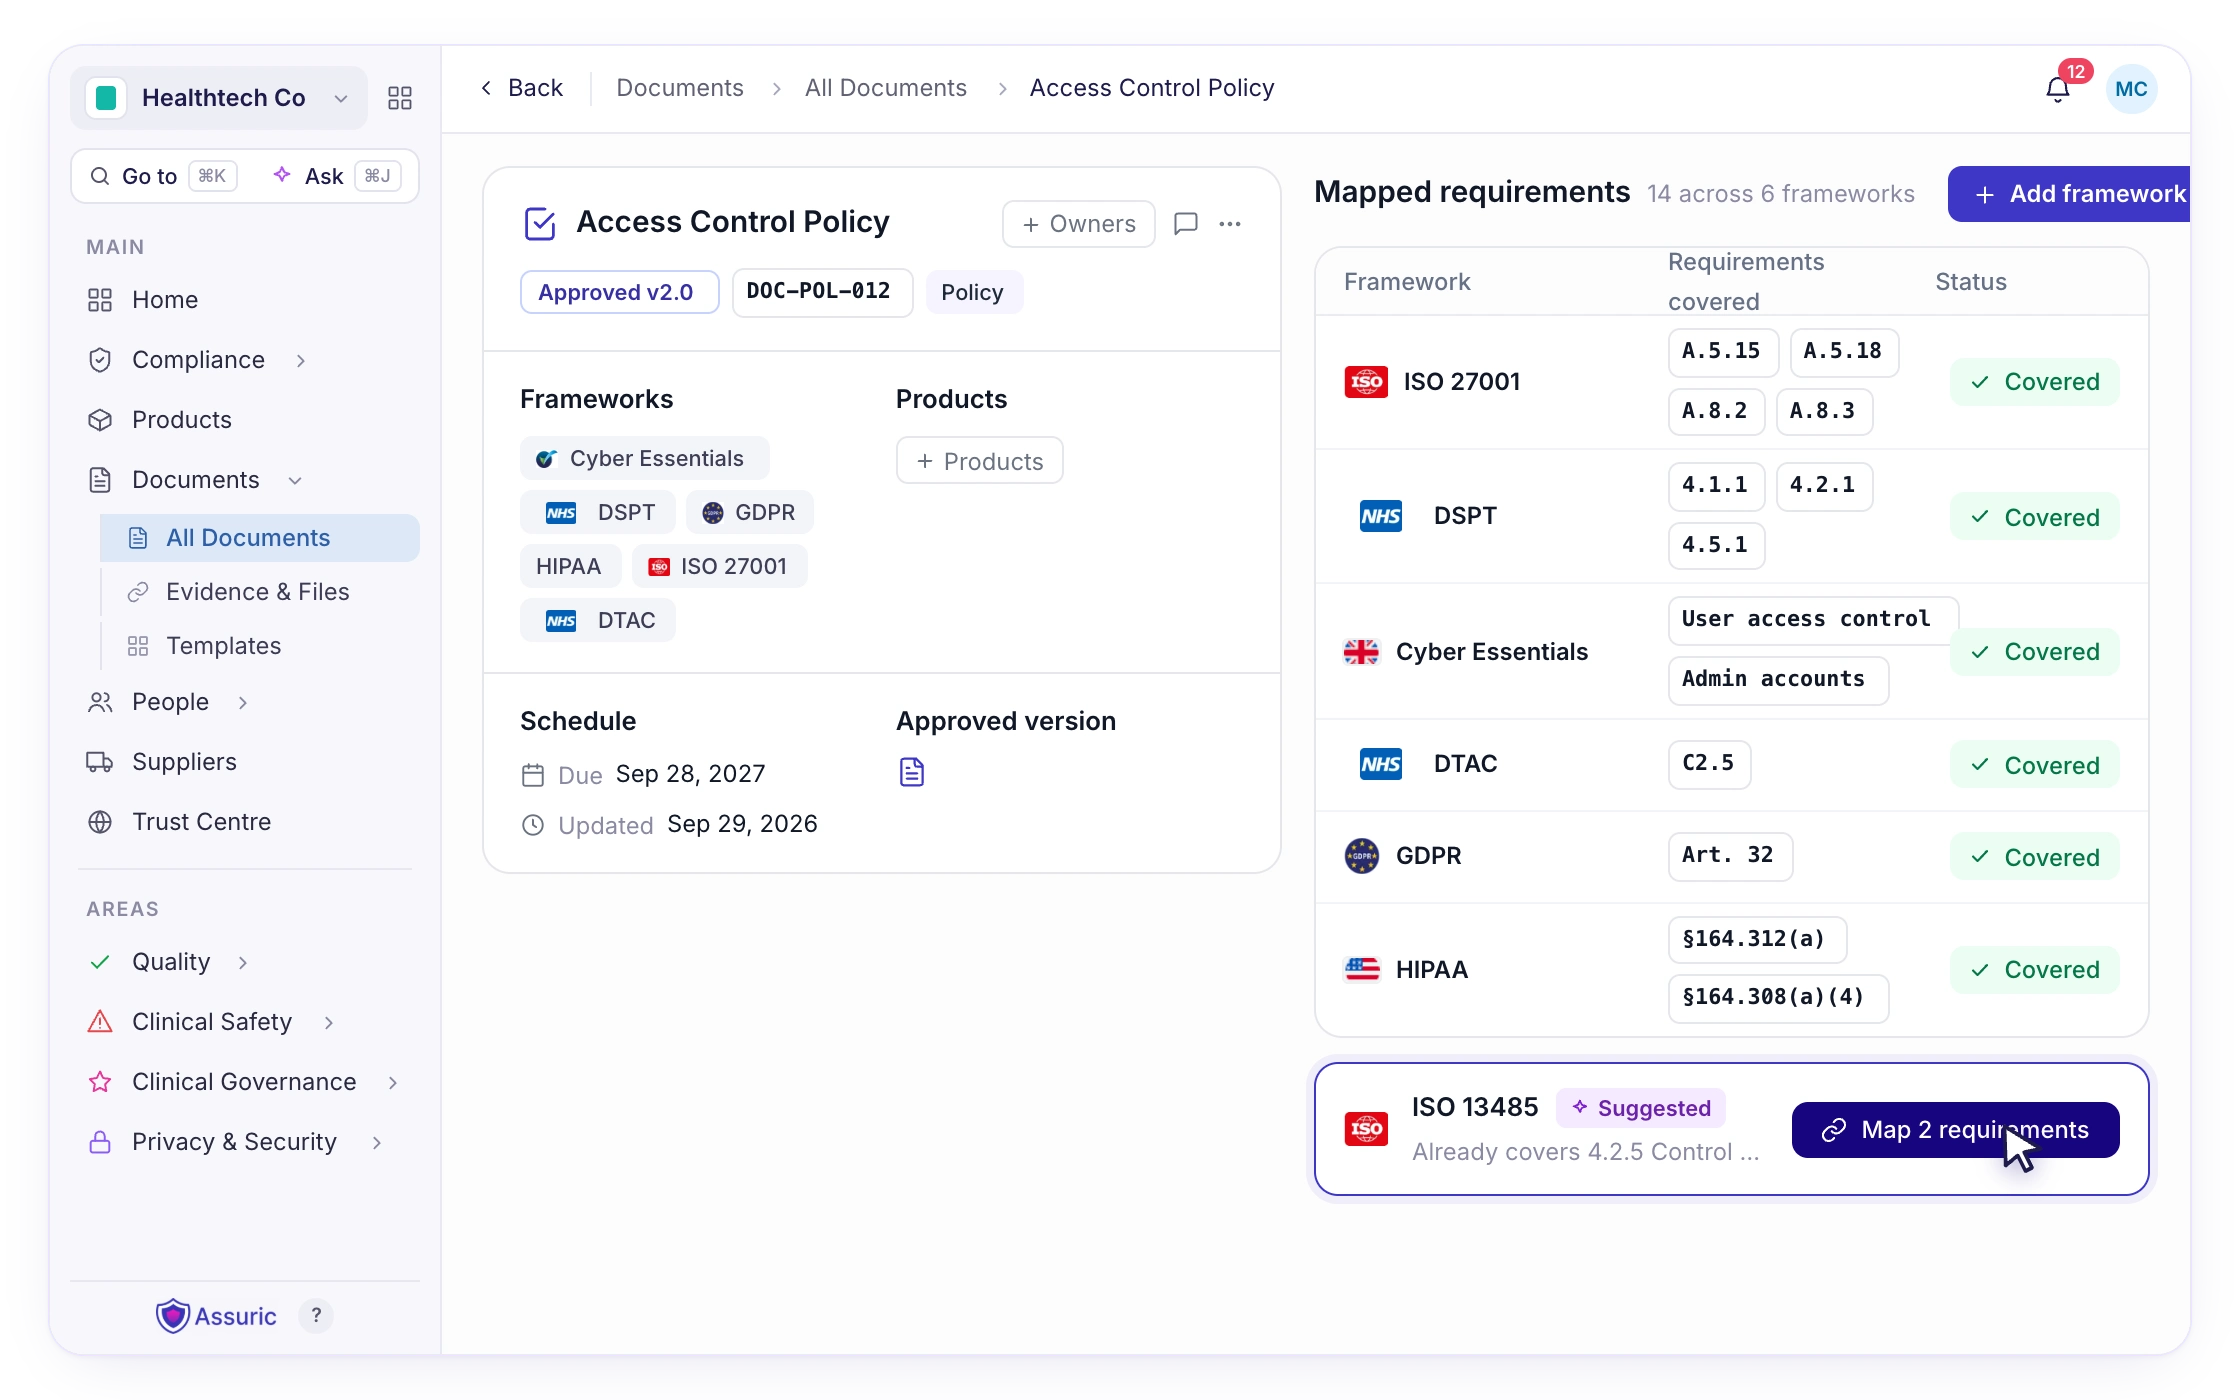2240x1400 pixels.
Task: Open Products in the sidebar
Action: (245, 420)
